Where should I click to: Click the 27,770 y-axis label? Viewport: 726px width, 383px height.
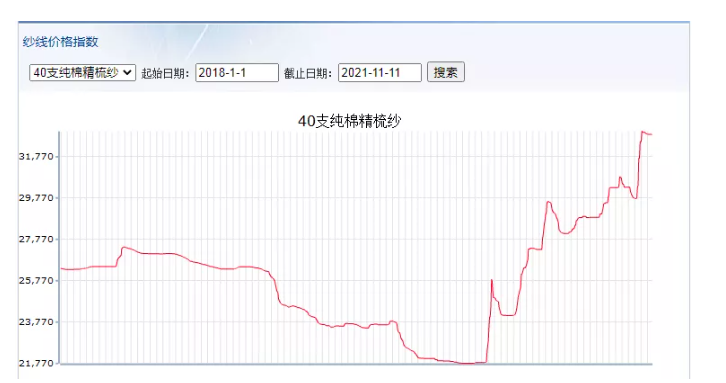(x=36, y=239)
